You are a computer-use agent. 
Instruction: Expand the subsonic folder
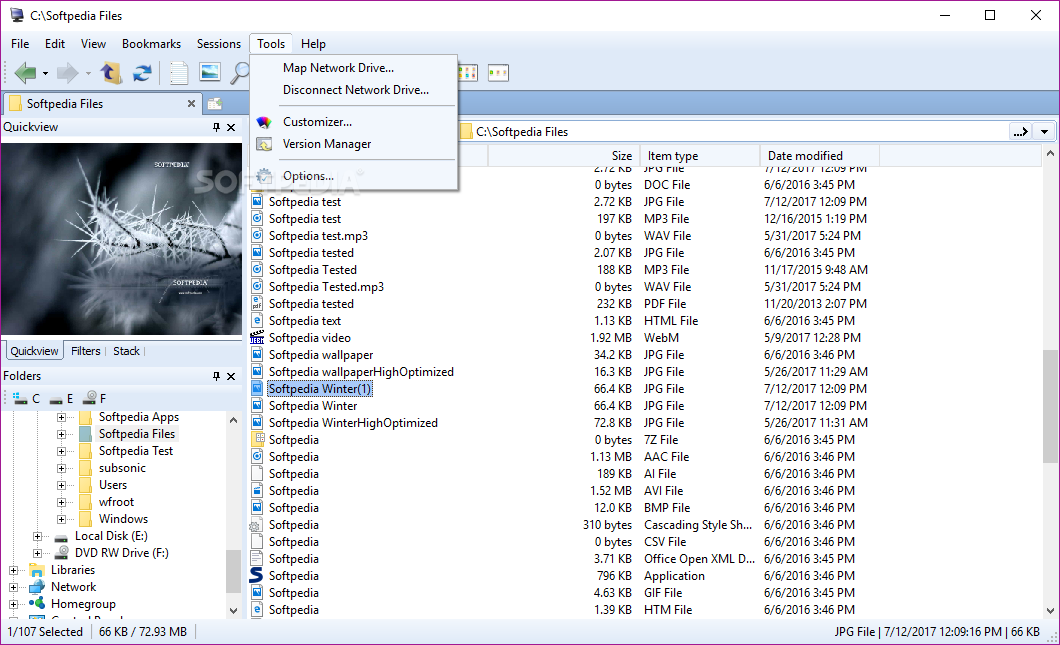pos(62,468)
